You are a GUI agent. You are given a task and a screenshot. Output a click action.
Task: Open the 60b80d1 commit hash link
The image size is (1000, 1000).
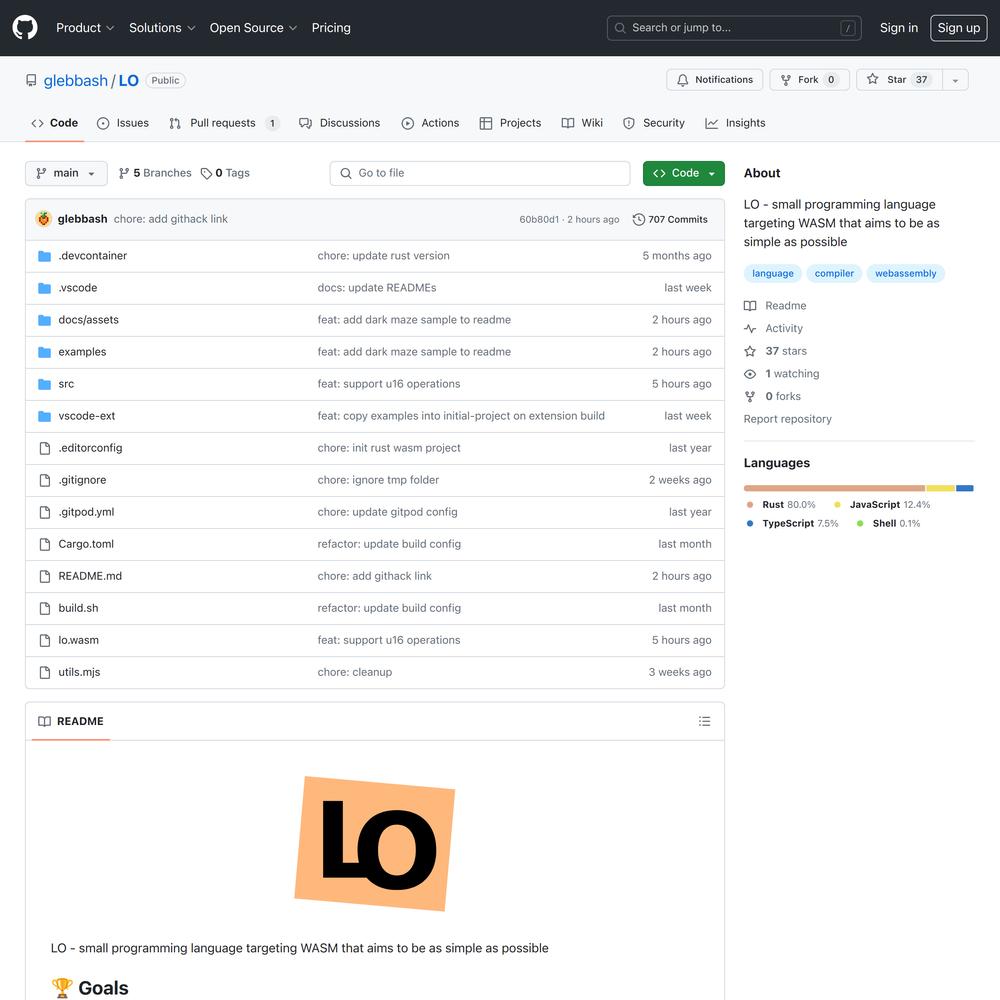click(x=539, y=219)
